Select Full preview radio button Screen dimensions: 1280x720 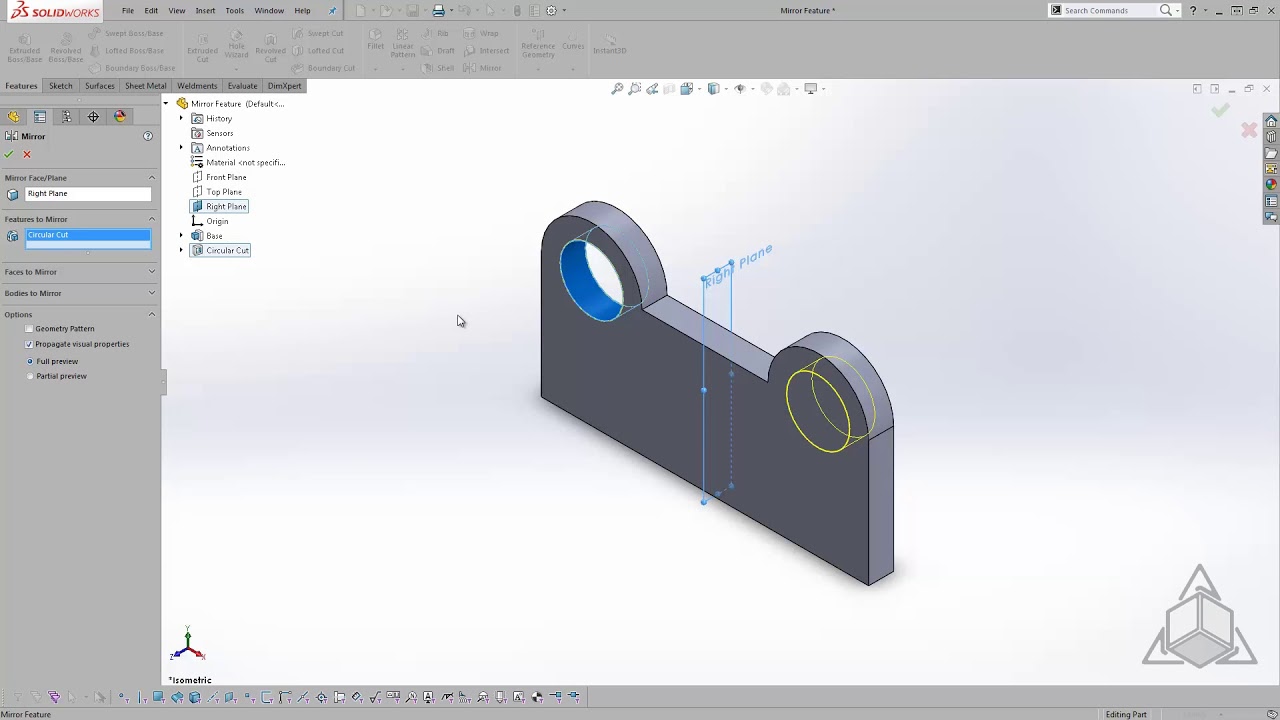(31, 361)
